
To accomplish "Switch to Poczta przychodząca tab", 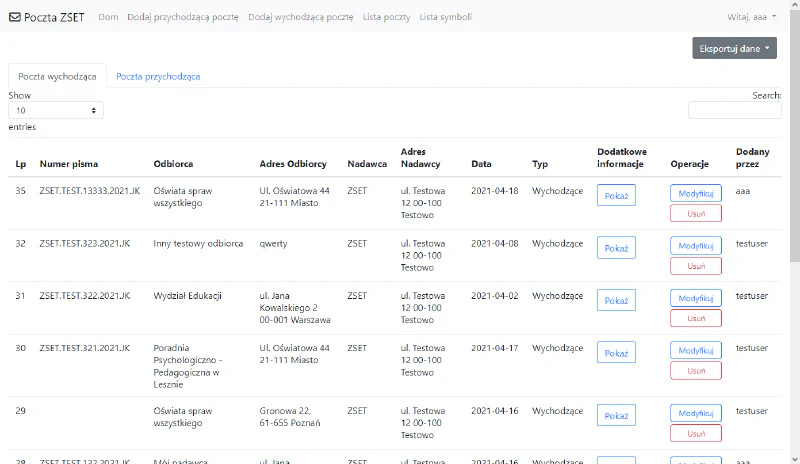I will tap(158, 76).
